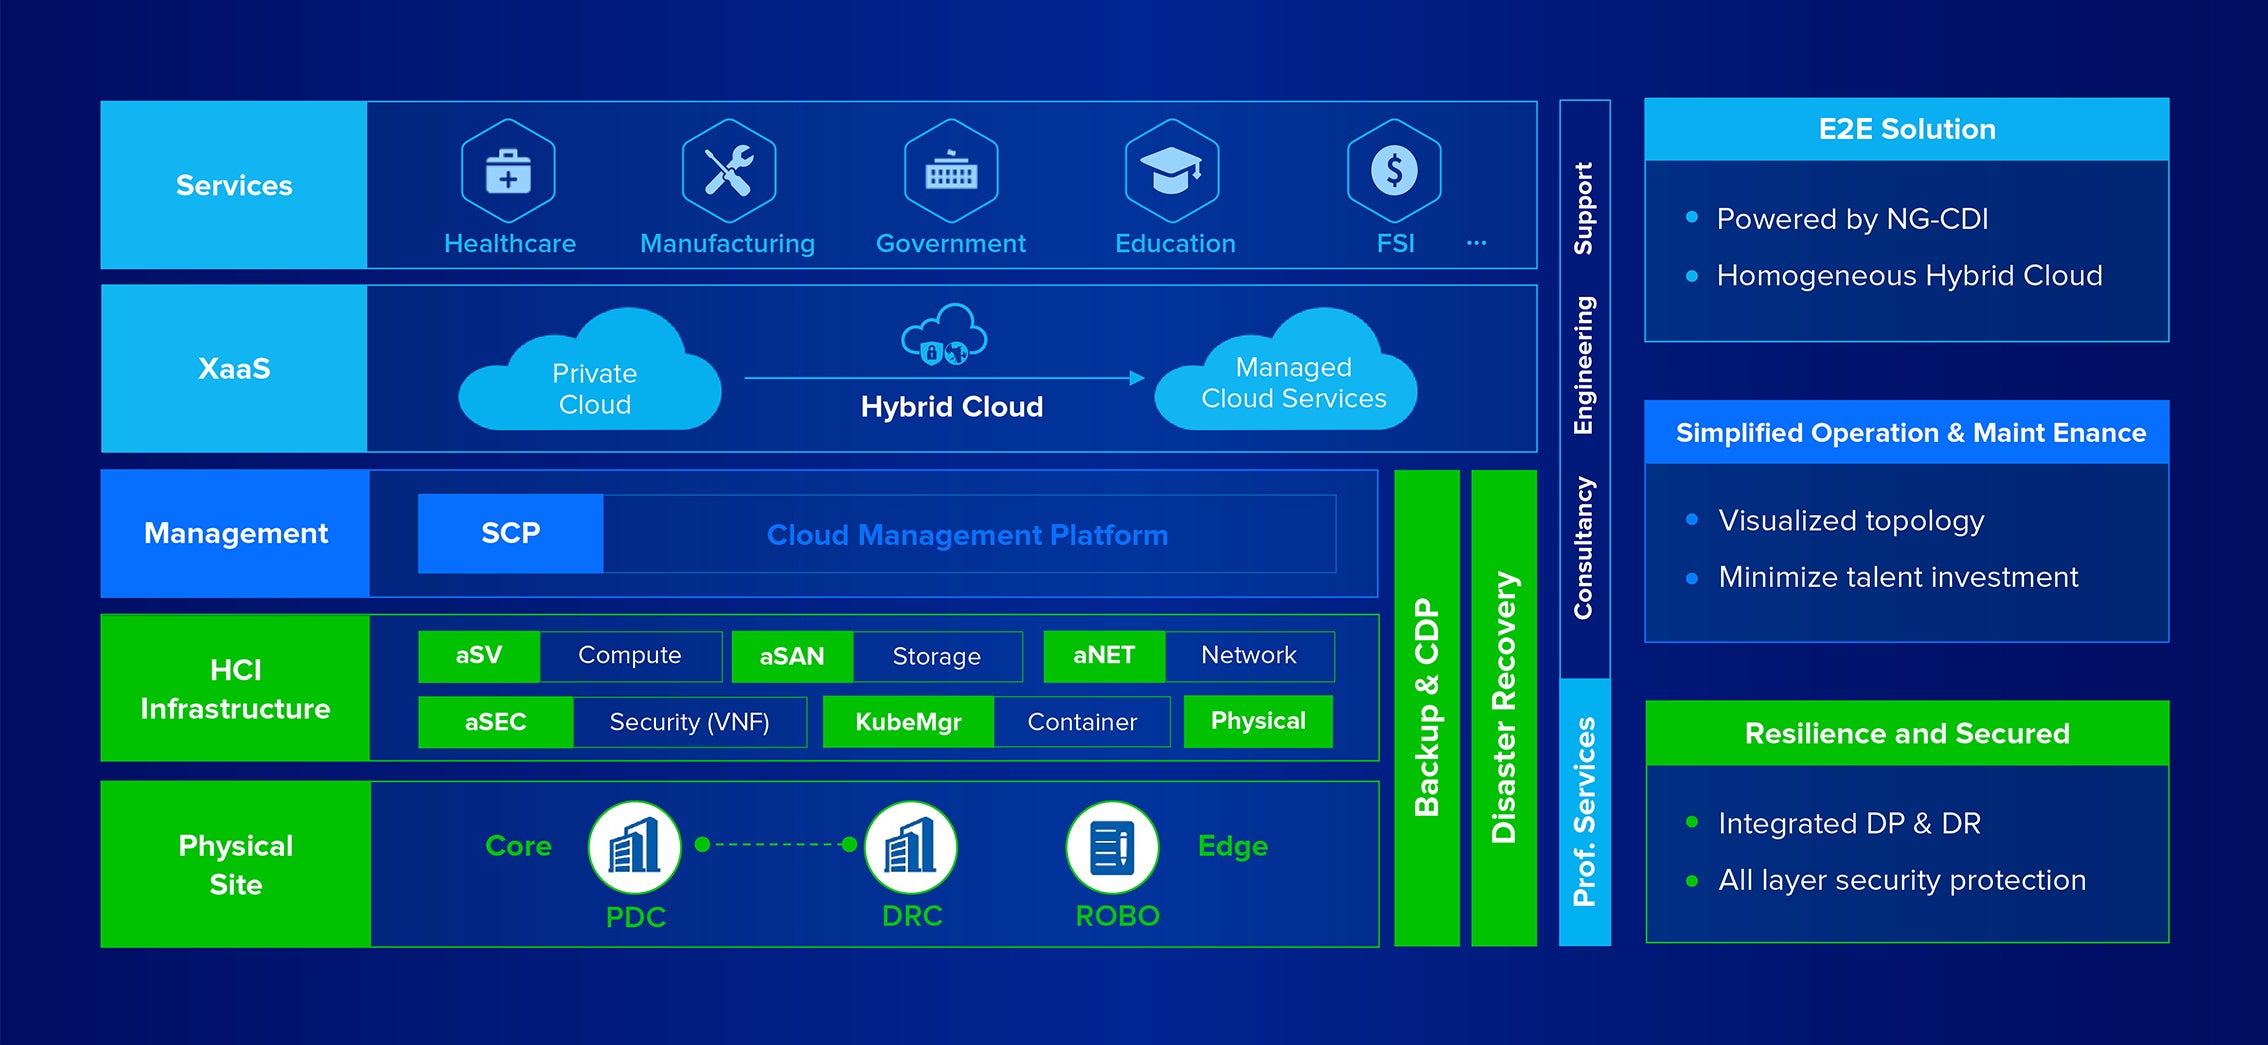The image size is (2268, 1045).
Task: Open the E2E Solution header
Action: click(1906, 129)
